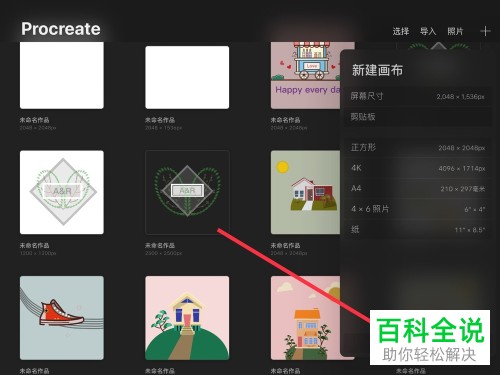Open white-background A&R logo artwork
This screenshot has height=375, width=500.
[62, 192]
